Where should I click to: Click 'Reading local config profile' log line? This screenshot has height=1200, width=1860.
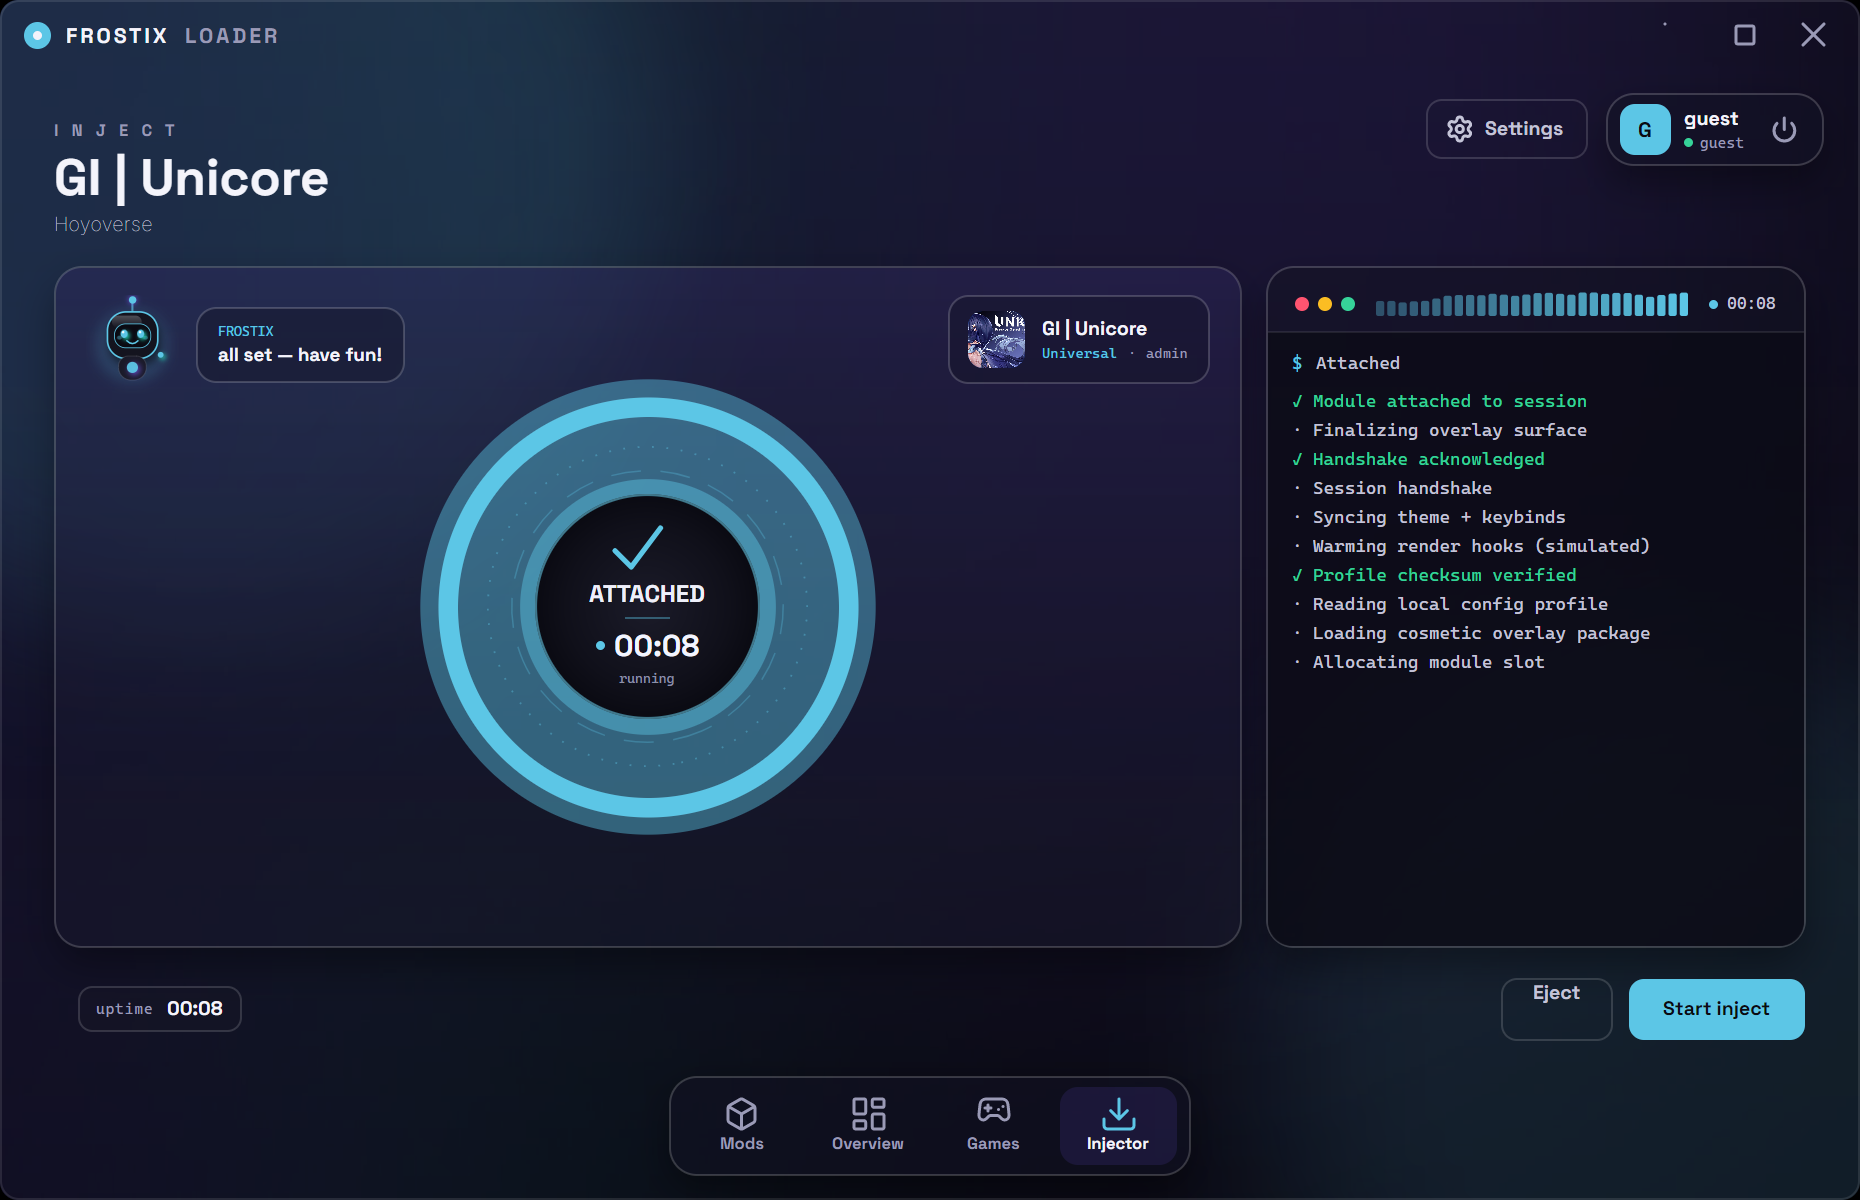pyautogui.click(x=1450, y=604)
